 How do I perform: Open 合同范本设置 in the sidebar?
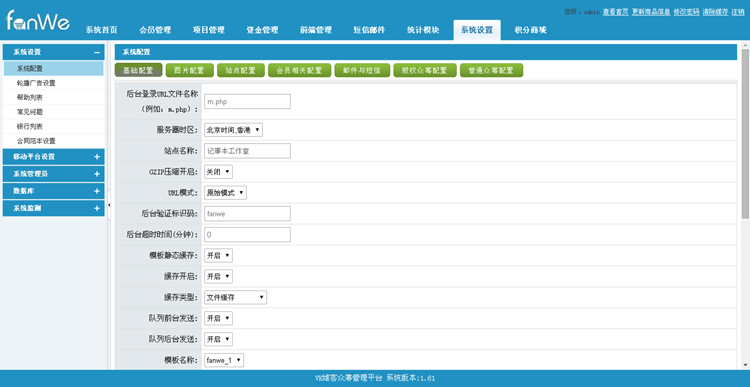coord(53,141)
